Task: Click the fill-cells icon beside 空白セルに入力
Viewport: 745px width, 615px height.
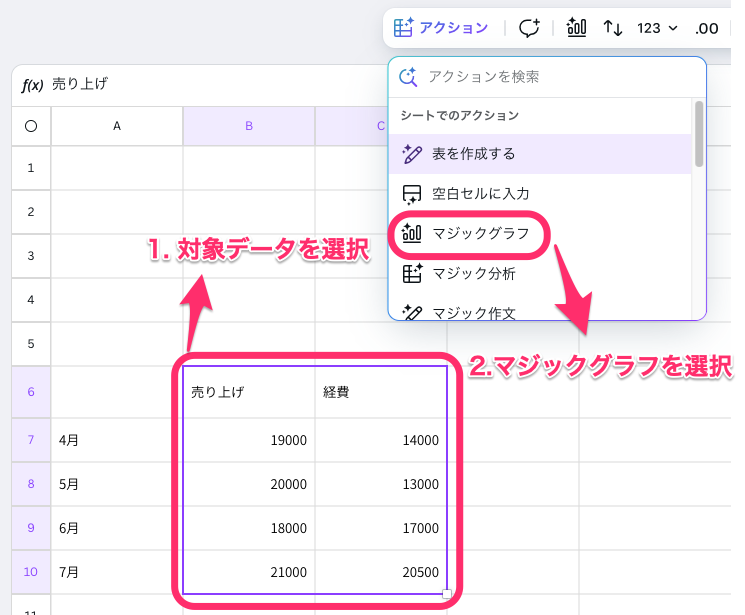Action: pyautogui.click(x=411, y=194)
